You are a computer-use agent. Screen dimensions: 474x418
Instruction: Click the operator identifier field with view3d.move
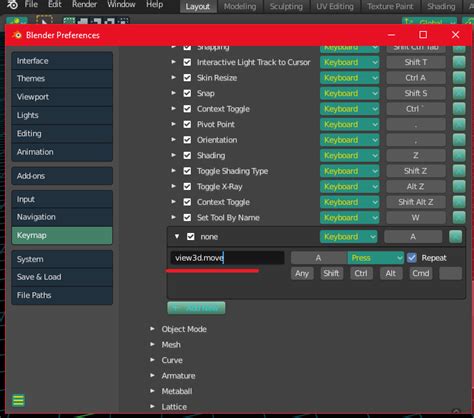point(227,258)
